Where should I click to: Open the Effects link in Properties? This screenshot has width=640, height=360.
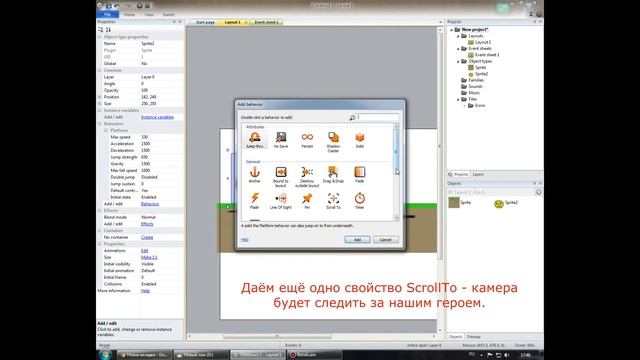(147, 224)
